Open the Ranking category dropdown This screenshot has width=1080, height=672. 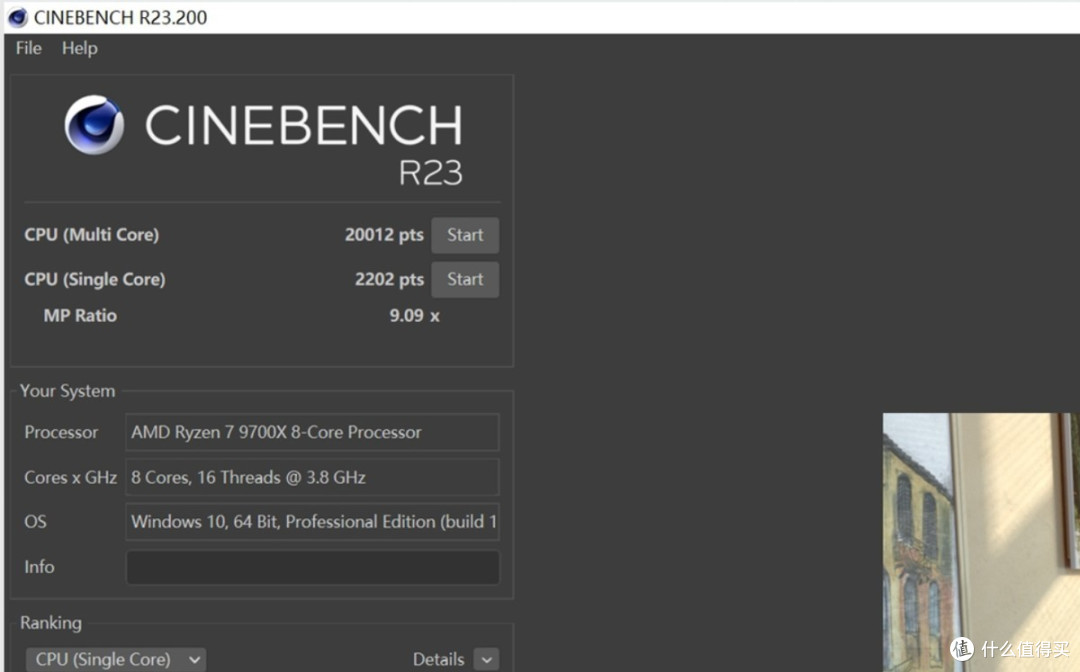pos(115,658)
